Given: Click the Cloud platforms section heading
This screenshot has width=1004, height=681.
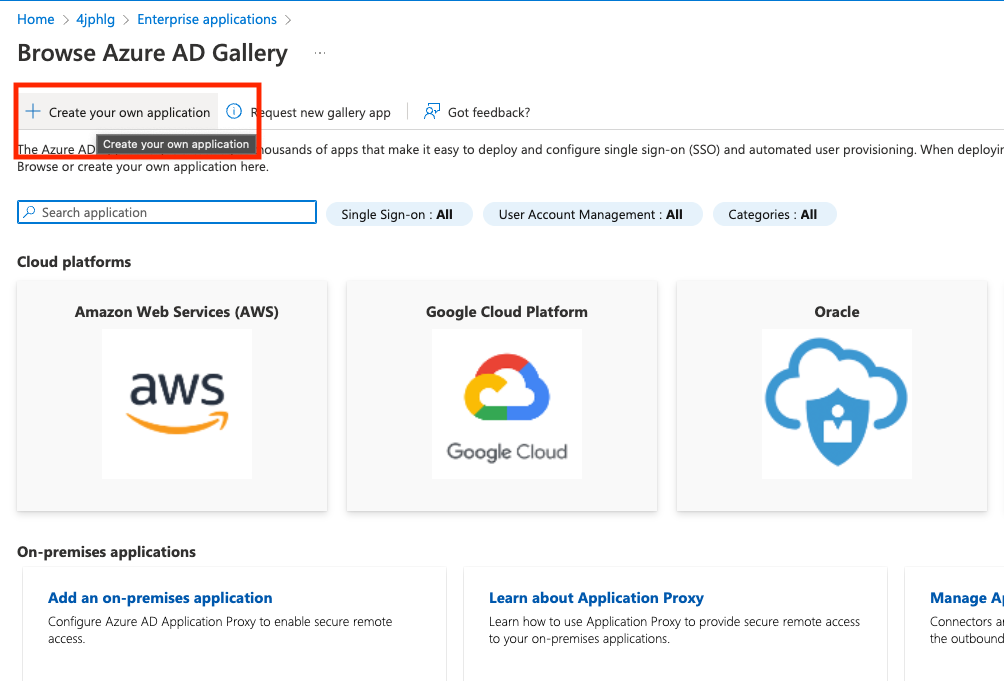Looking at the screenshot, I should pyautogui.click(x=74, y=262).
